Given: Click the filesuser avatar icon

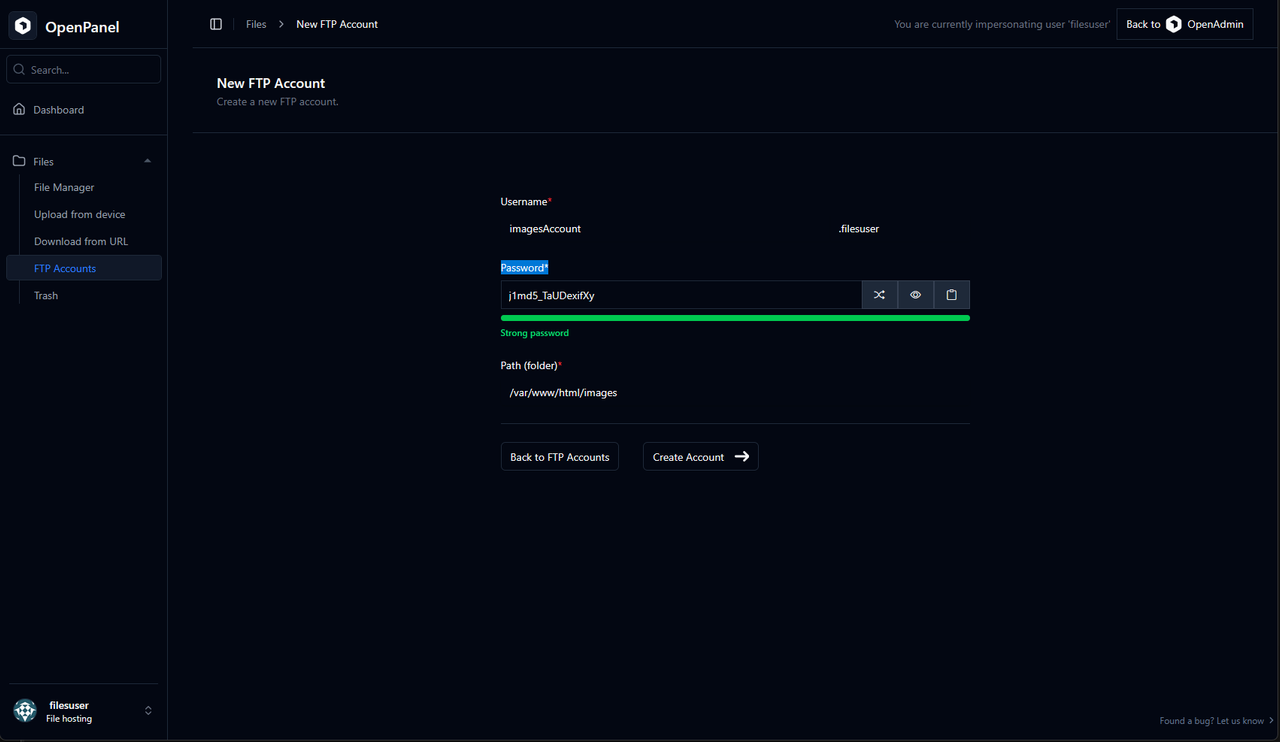Looking at the screenshot, I should click(25, 711).
